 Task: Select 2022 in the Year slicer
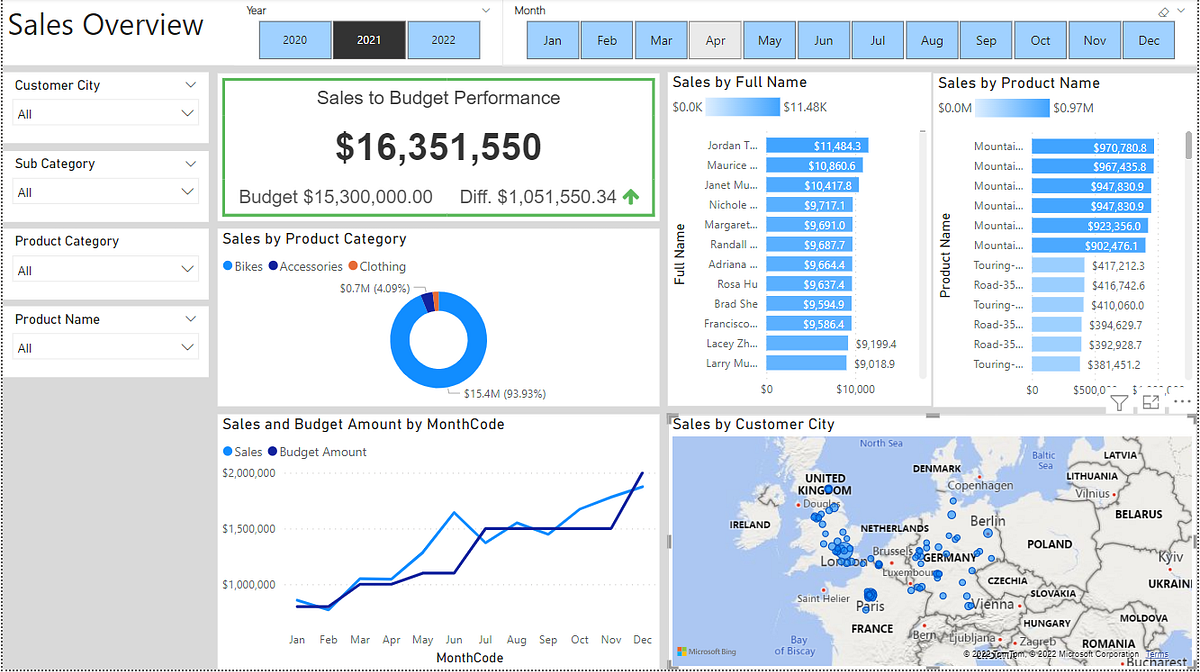click(444, 40)
